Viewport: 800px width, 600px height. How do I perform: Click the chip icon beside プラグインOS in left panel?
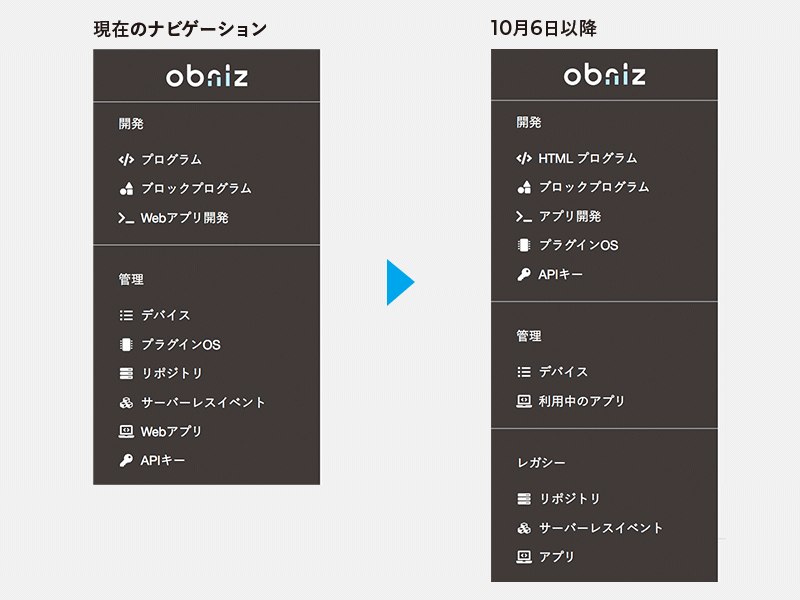coord(126,344)
